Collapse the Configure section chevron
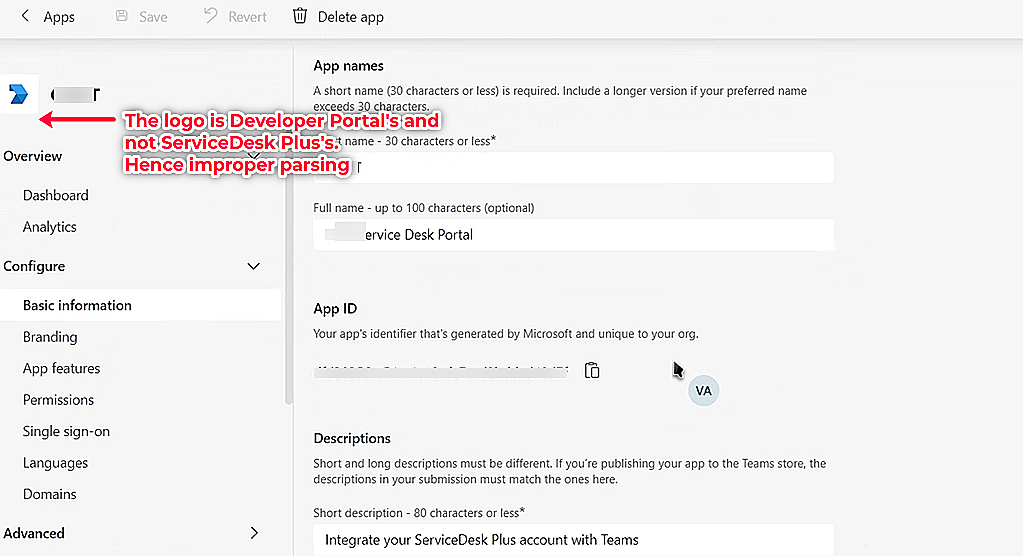Viewport: 1023px width, 556px height. 254,266
